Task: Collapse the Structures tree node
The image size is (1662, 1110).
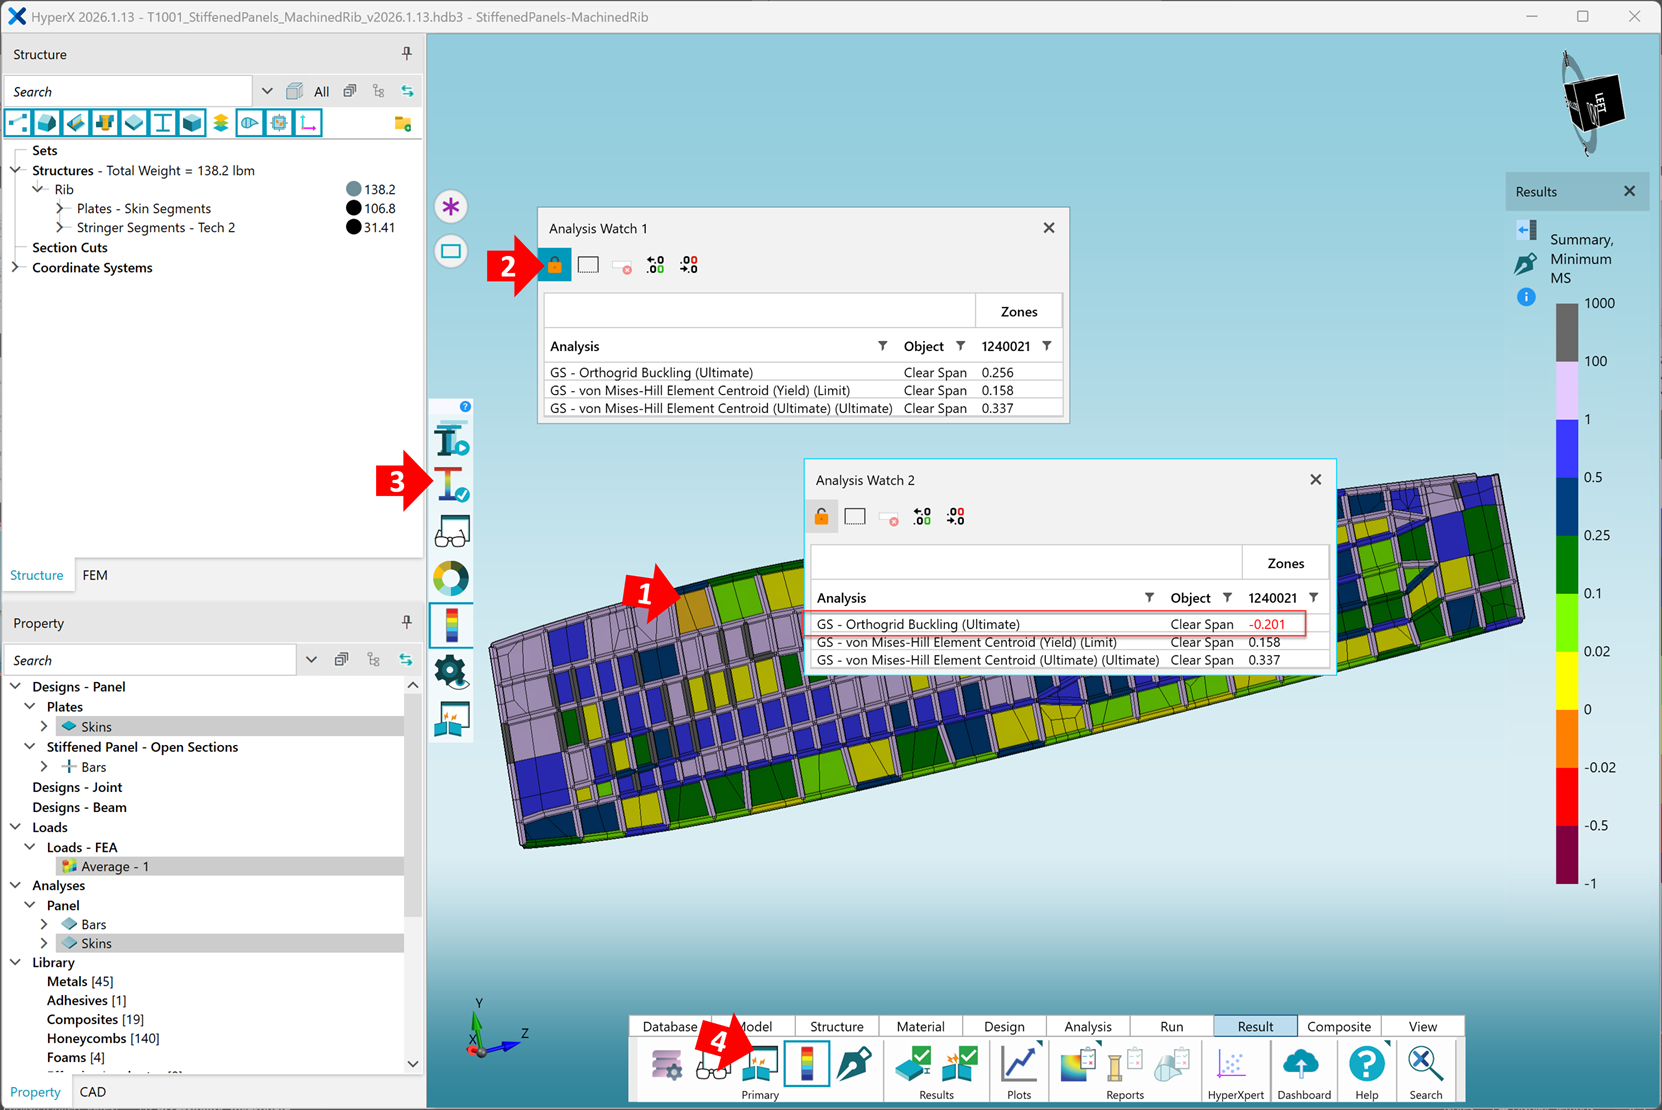Action: click(16, 171)
